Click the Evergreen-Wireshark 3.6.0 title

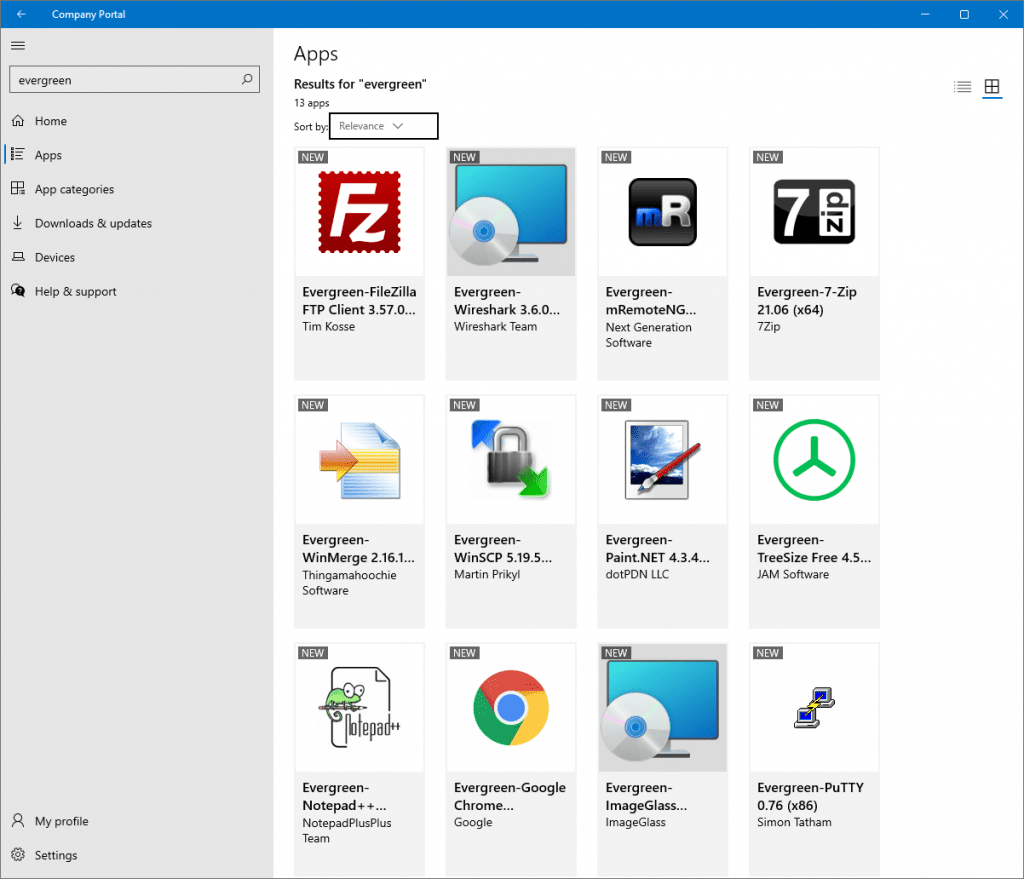point(507,300)
